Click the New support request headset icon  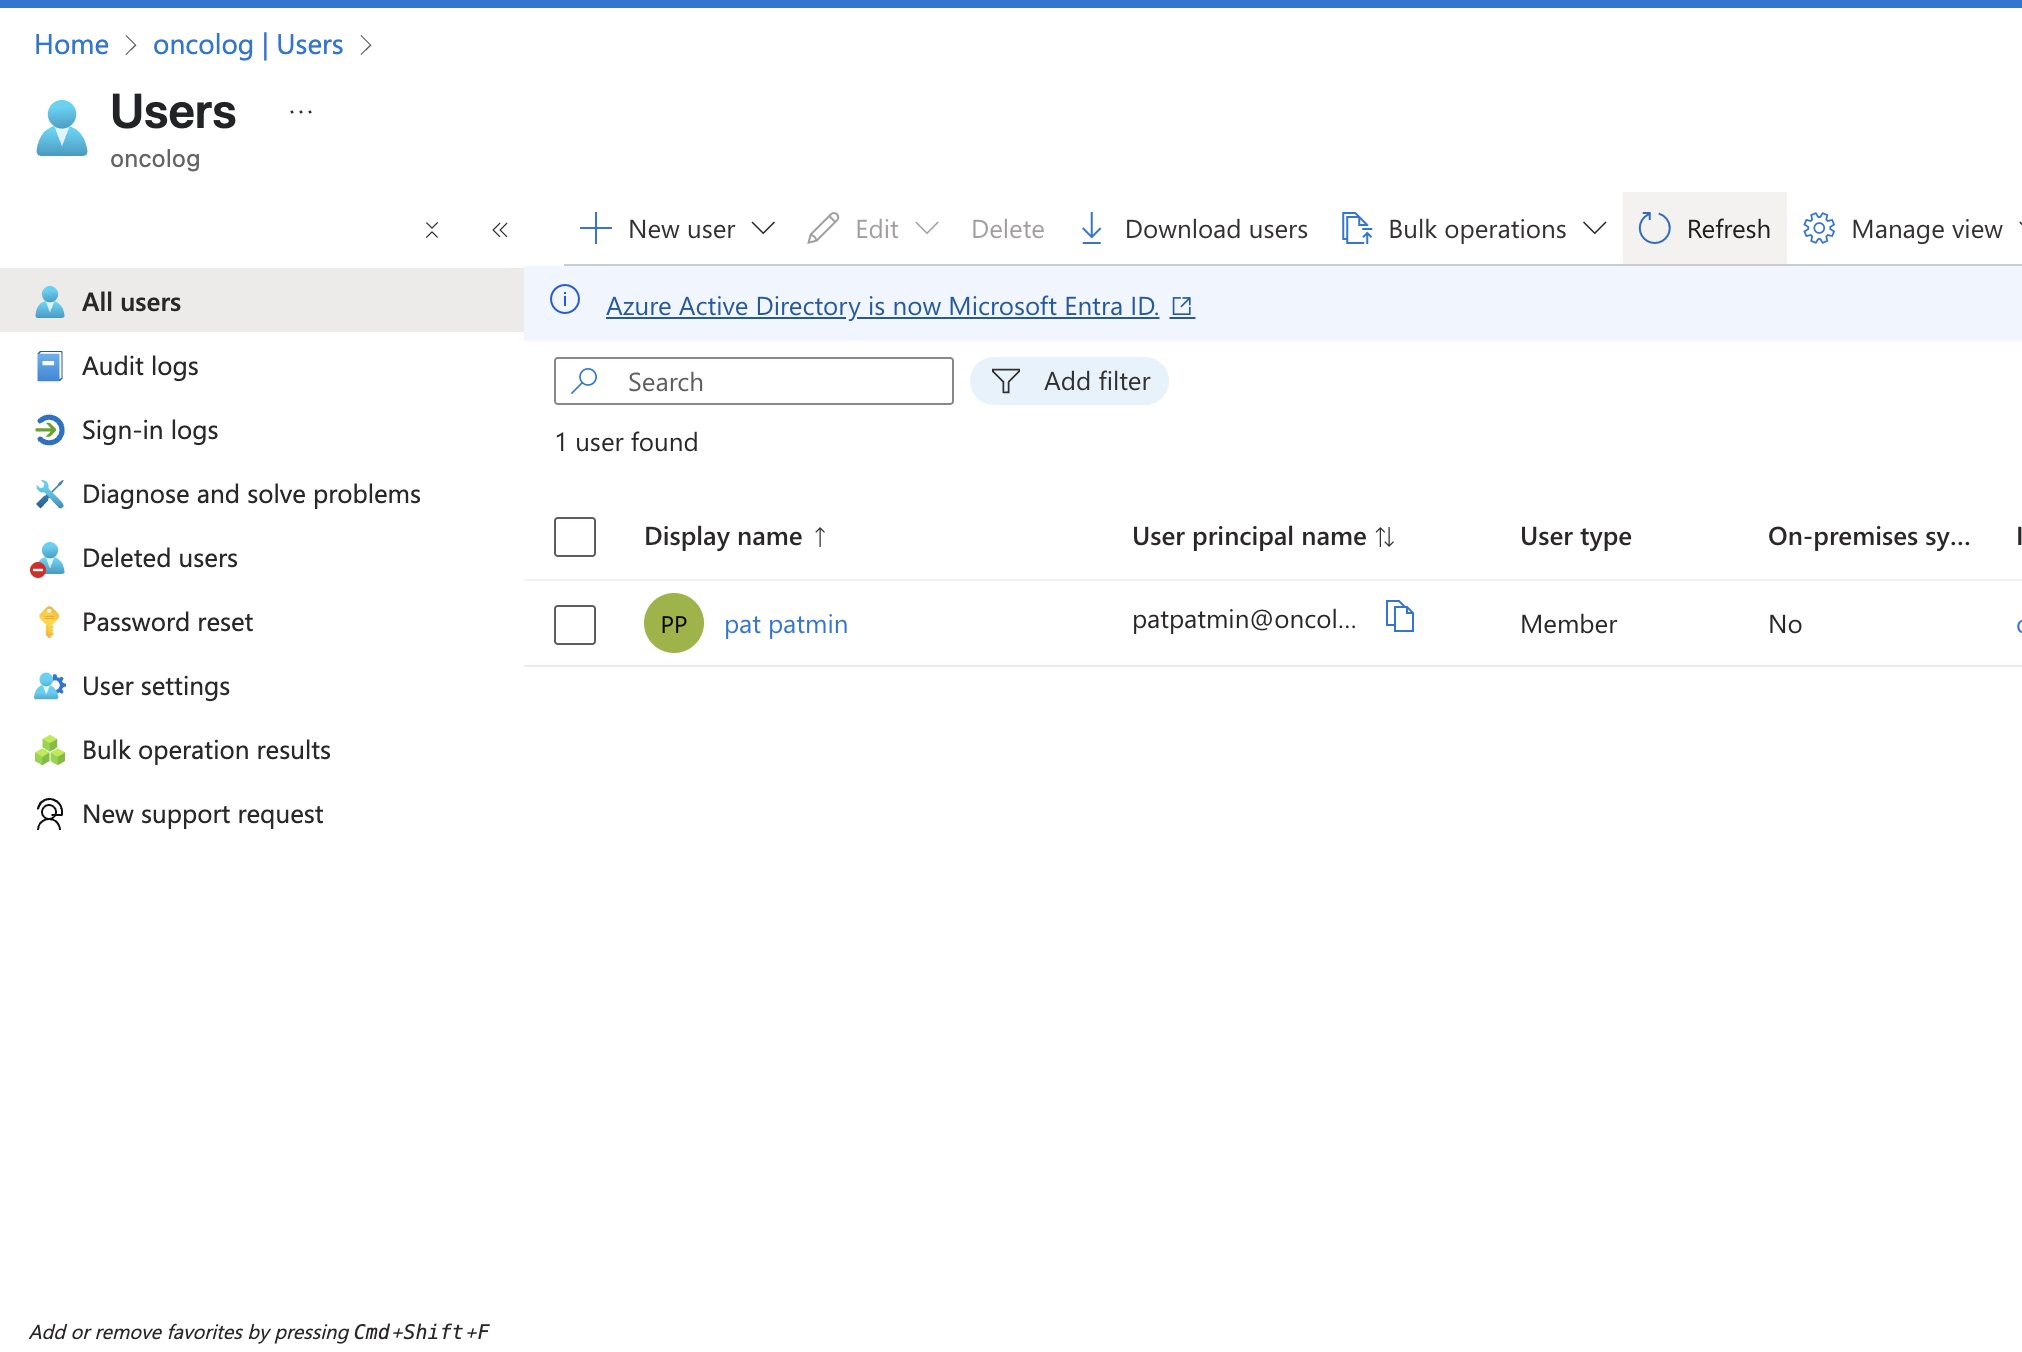(49, 814)
